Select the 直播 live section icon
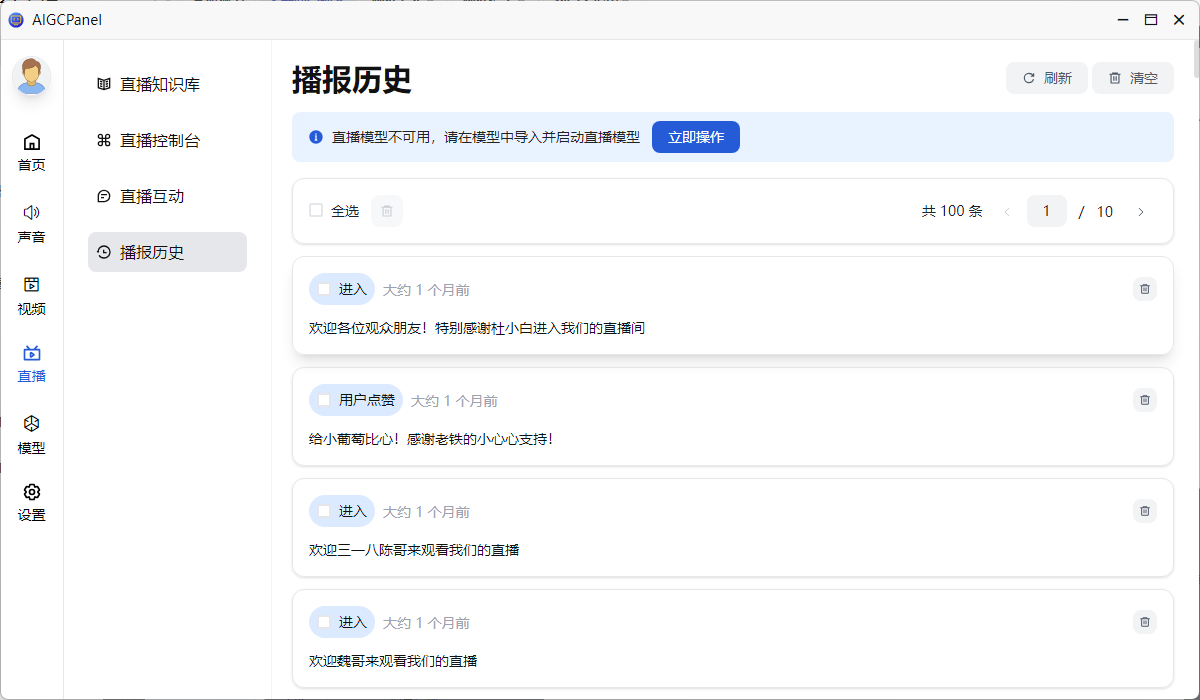The height and width of the screenshot is (700, 1200). pos(31,363)
